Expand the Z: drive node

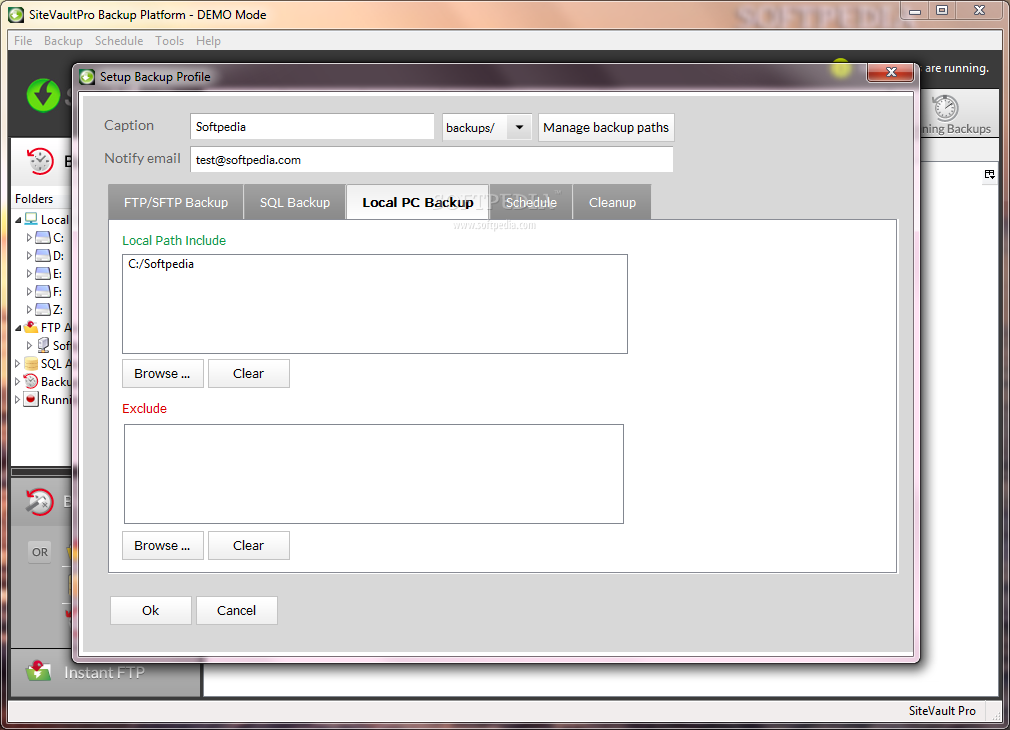[x=29, y=309]
